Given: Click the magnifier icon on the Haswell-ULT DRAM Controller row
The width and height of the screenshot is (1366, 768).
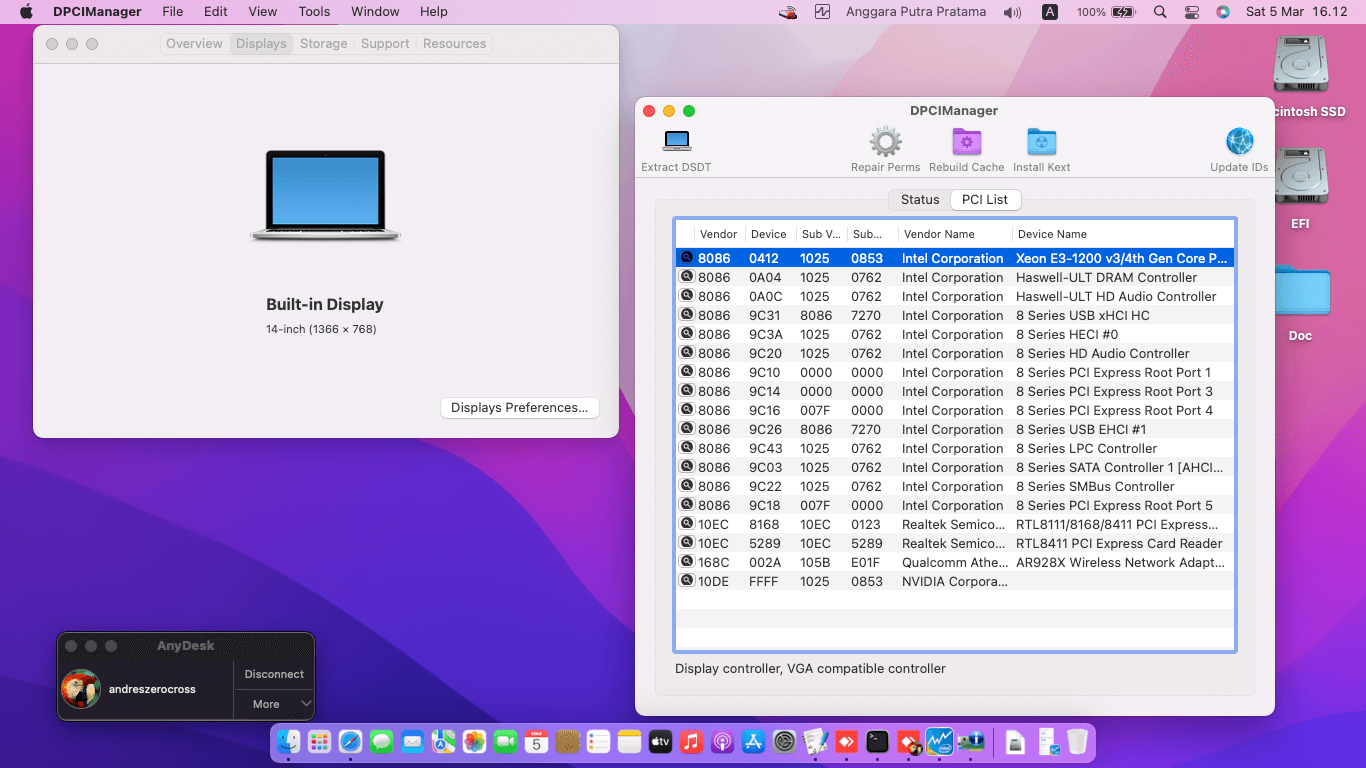Looking at the screenshot, I should click(687, 277).
